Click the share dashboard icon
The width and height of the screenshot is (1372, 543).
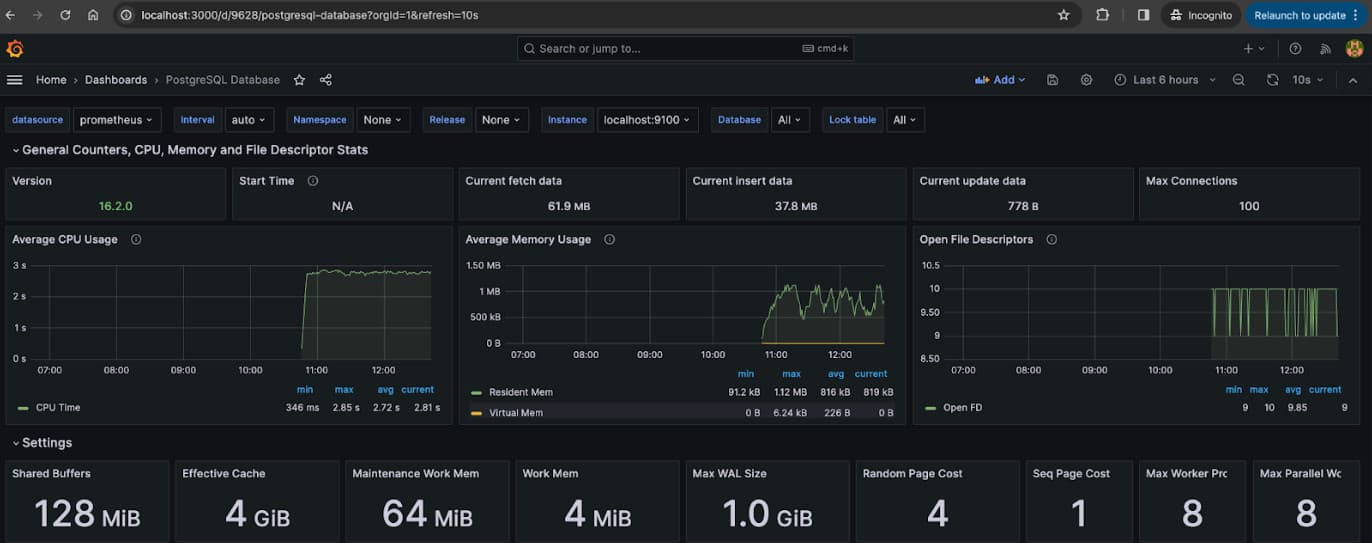(x=326, y=80)
